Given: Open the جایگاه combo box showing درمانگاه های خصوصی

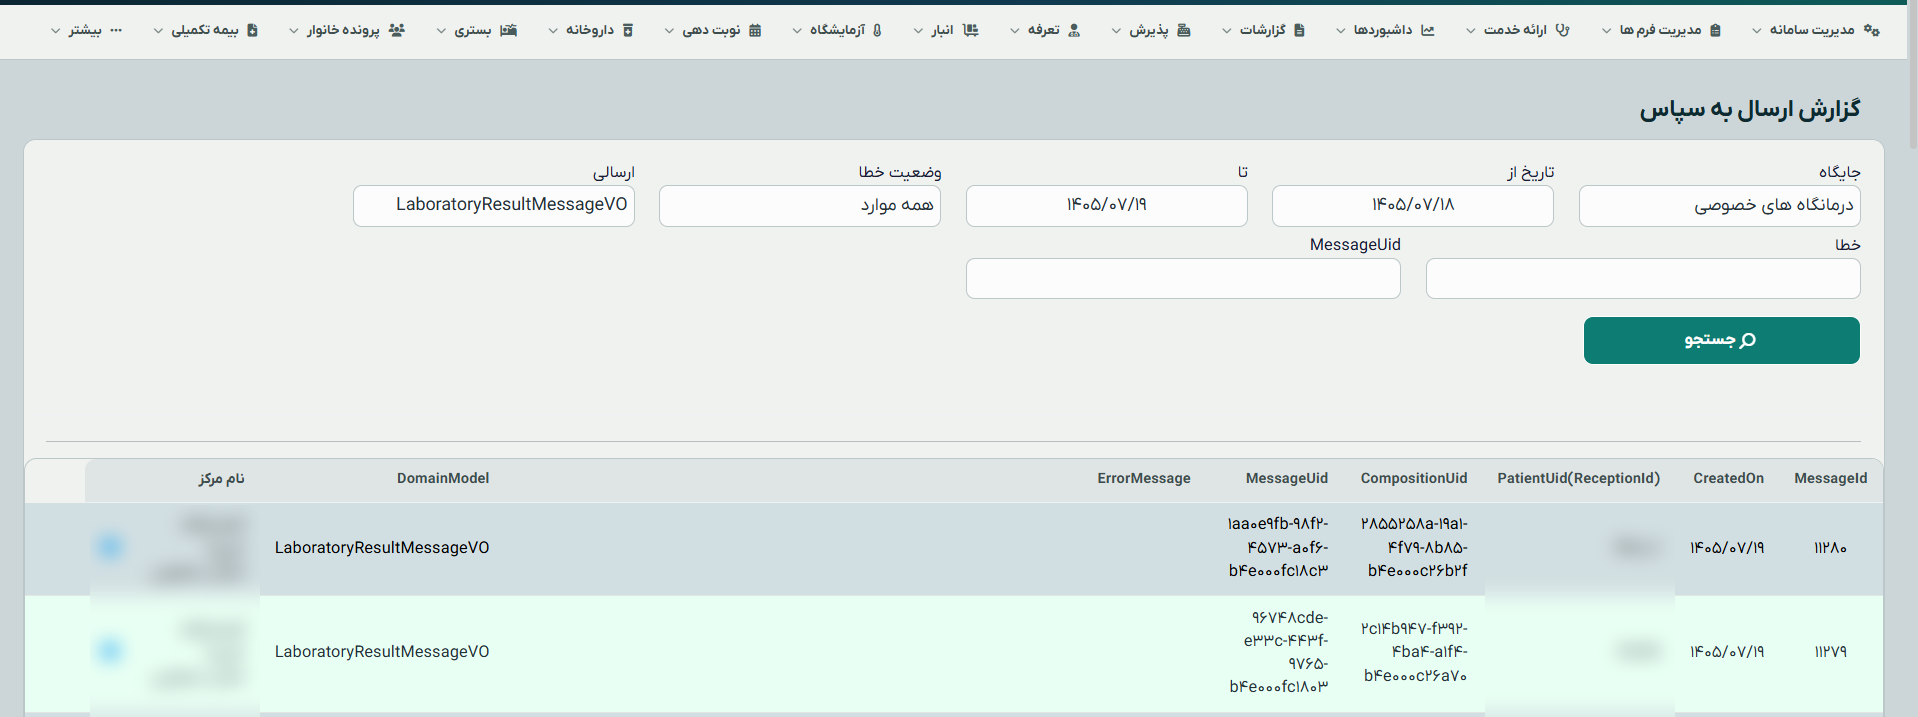Looking at the screenshot, I should pyautogui.click(x=1719, y=206).
